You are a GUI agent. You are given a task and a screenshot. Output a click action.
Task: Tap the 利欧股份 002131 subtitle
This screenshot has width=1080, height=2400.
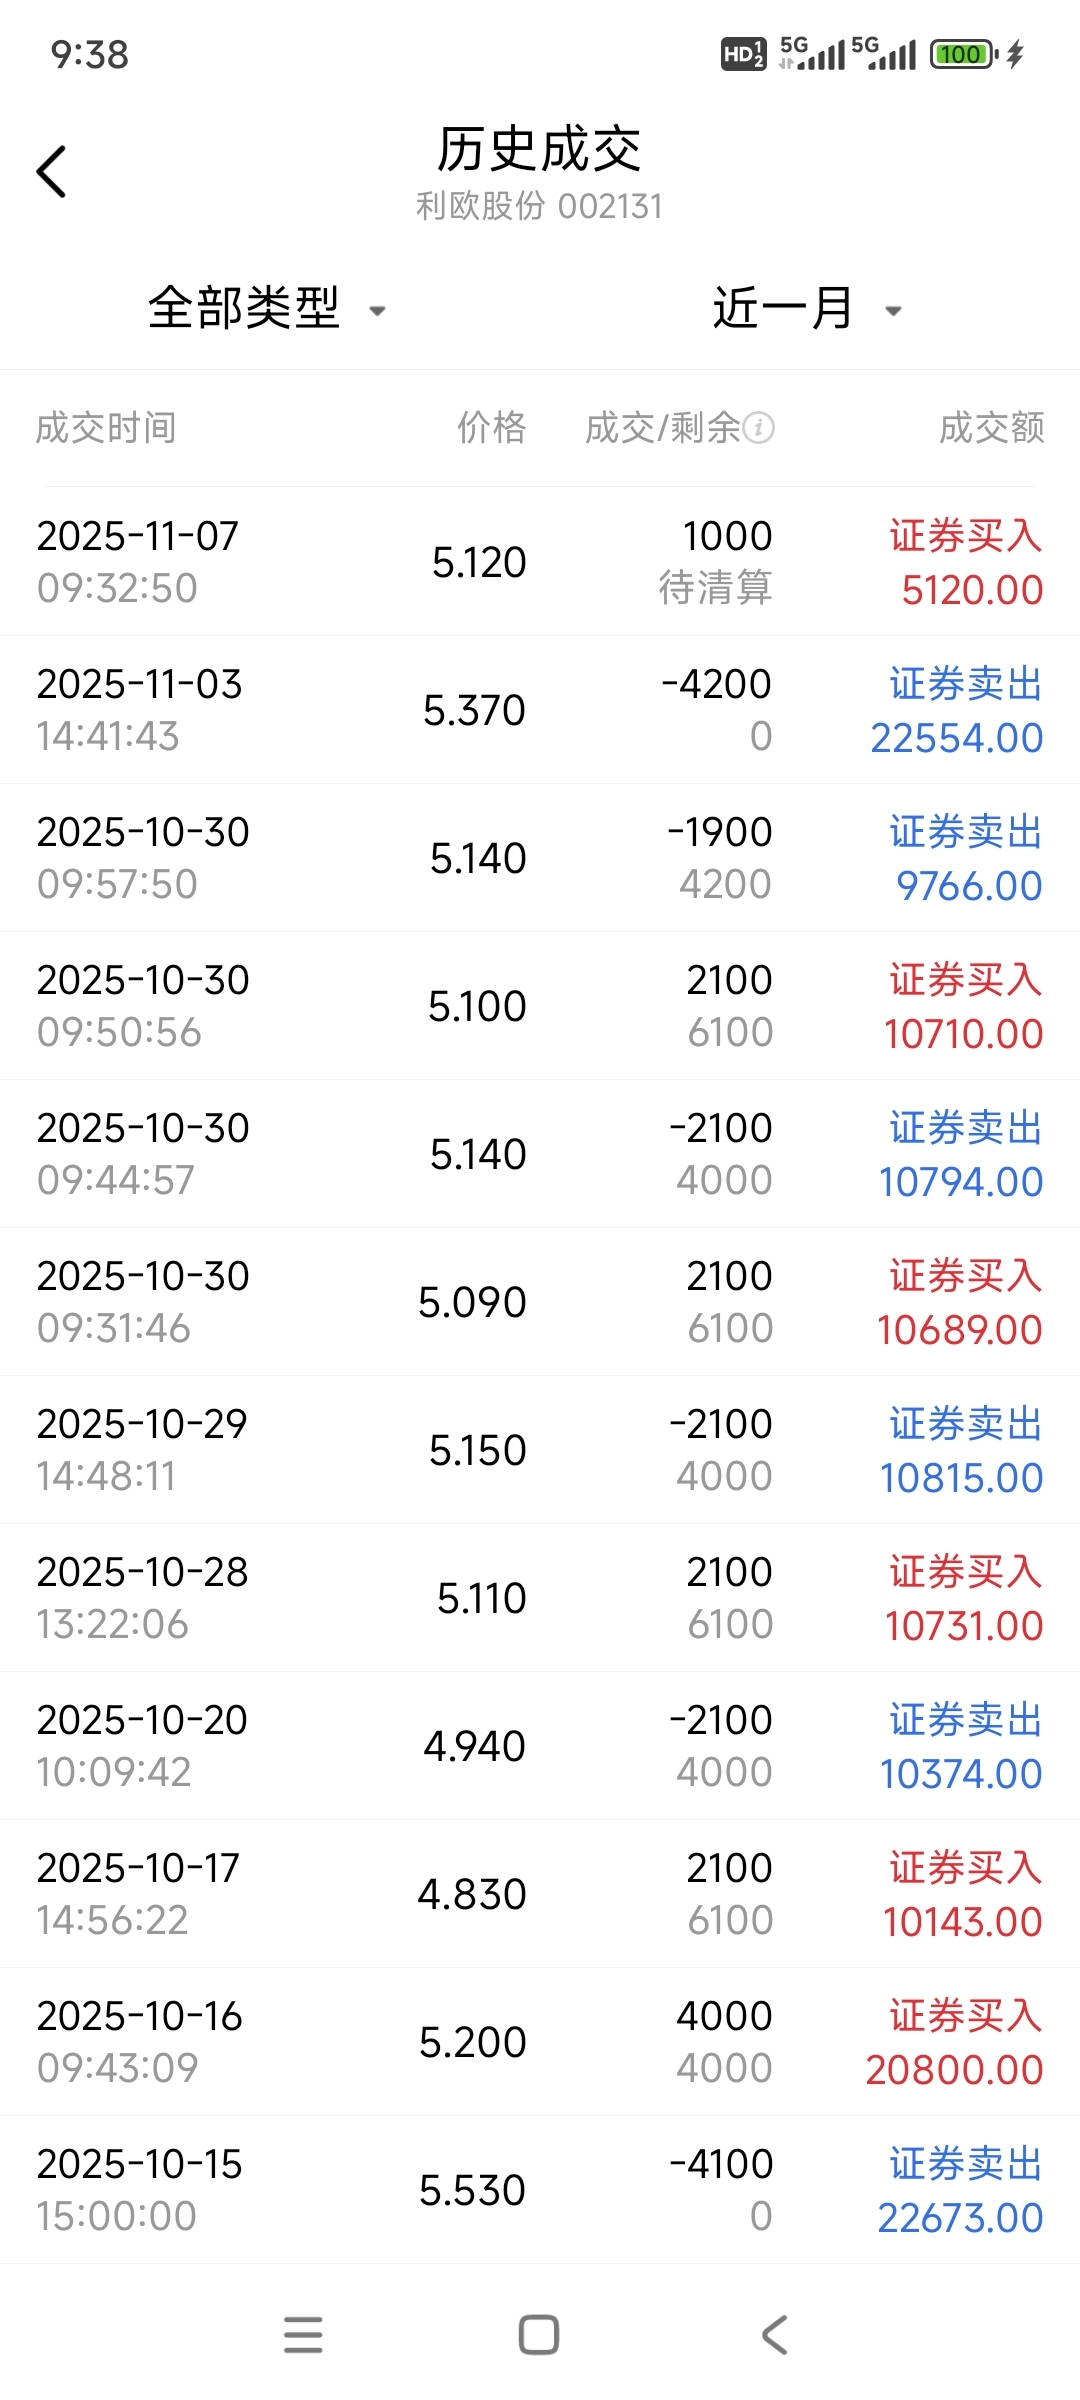[540, 206]
